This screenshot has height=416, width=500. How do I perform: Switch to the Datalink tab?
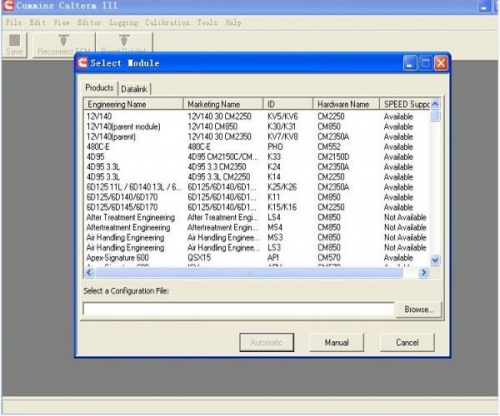(134, 89)
